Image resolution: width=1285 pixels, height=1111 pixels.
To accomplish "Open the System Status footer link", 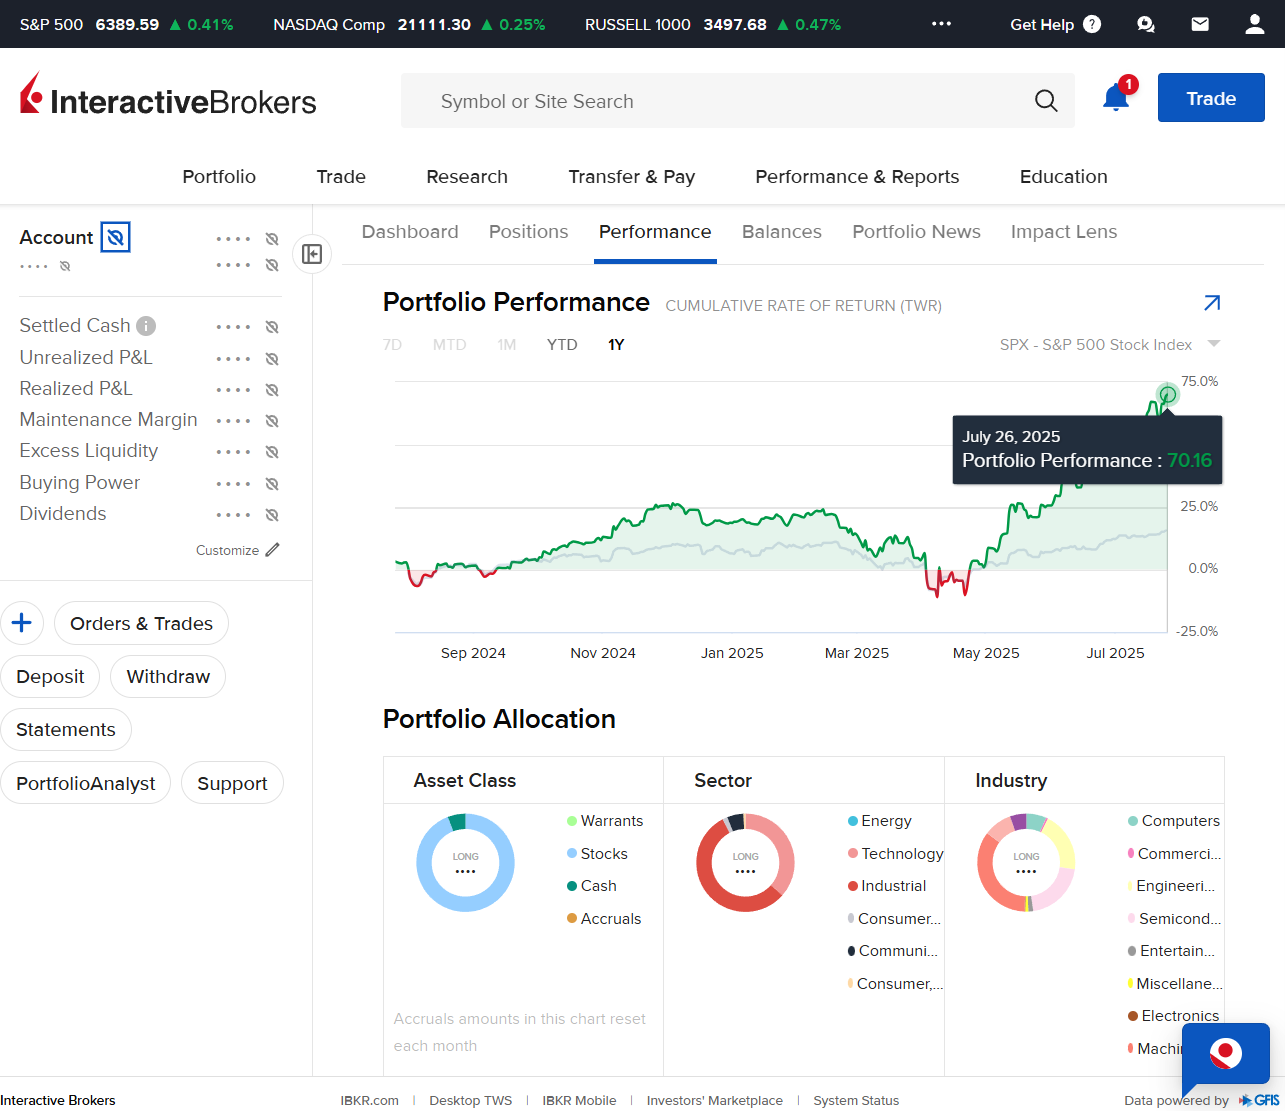I will click(x=856, y=1100).
